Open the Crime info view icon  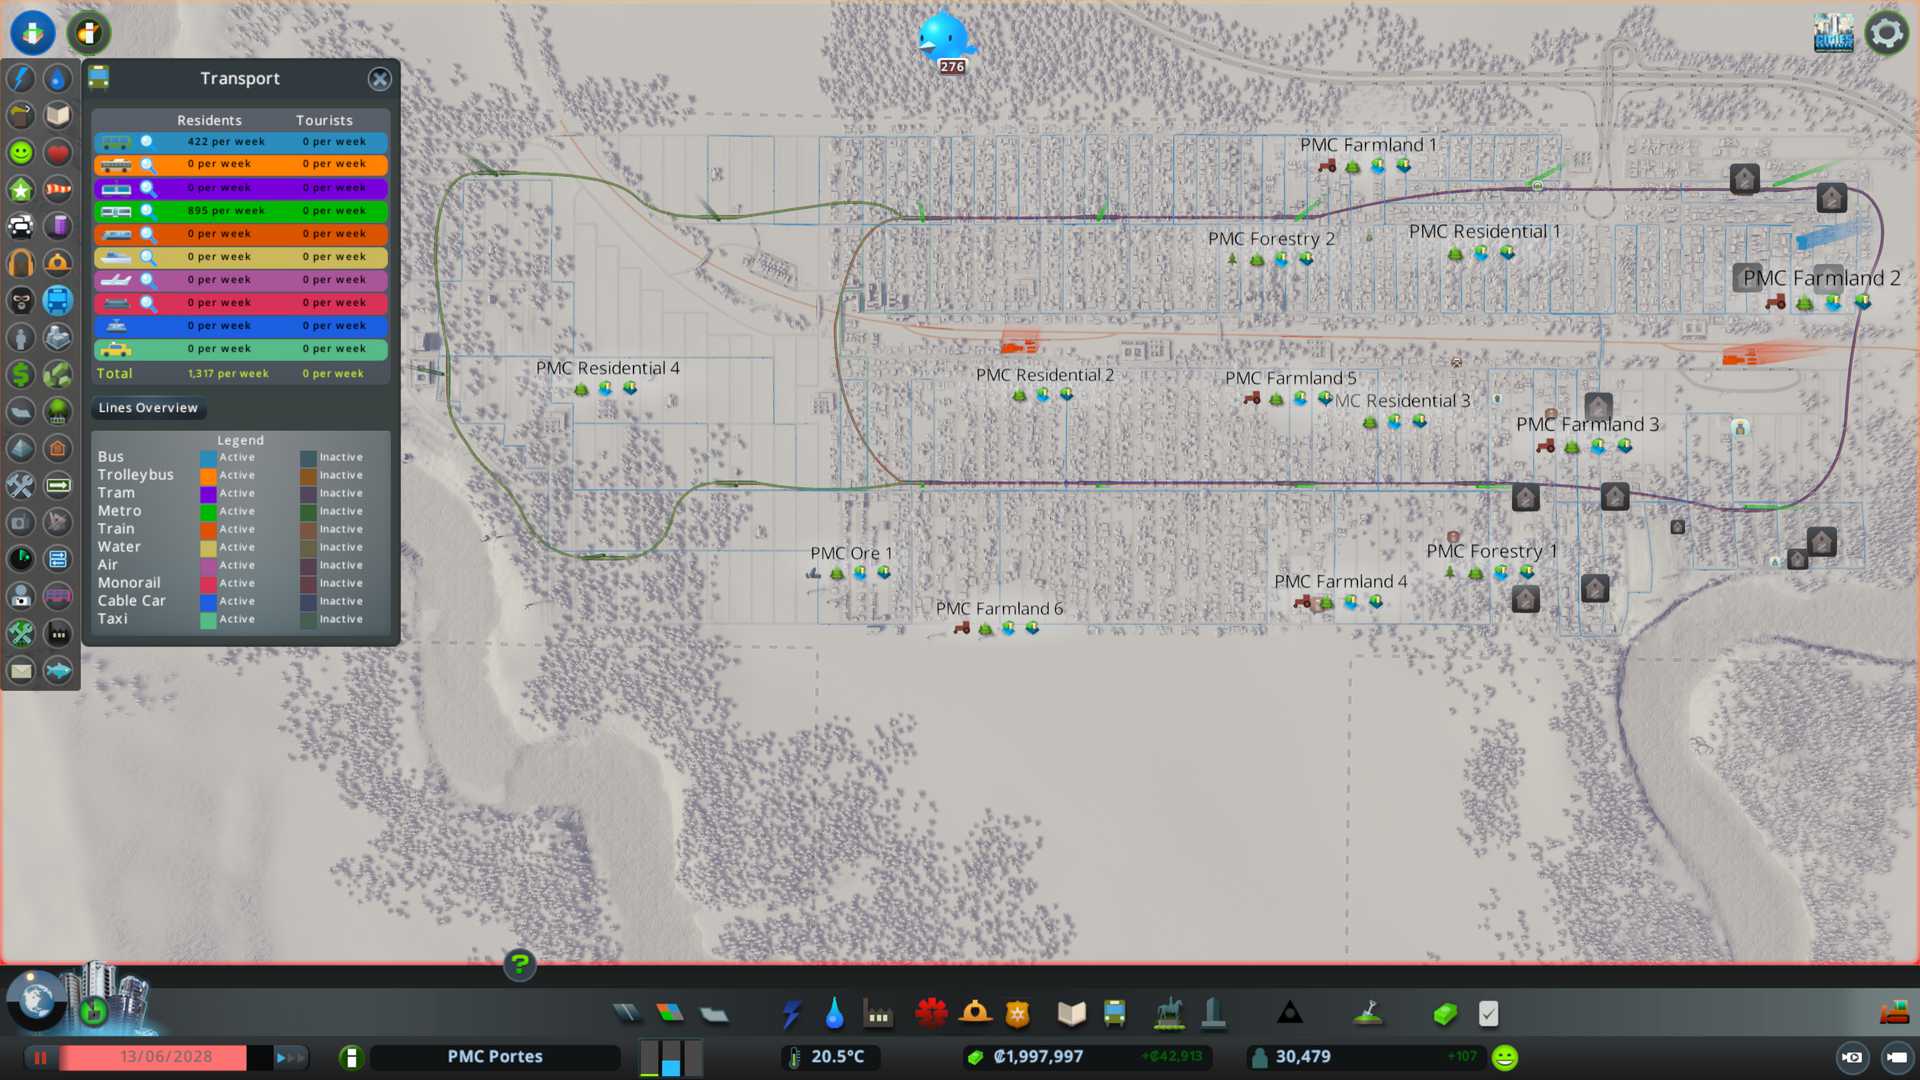[x=21, y=301]
